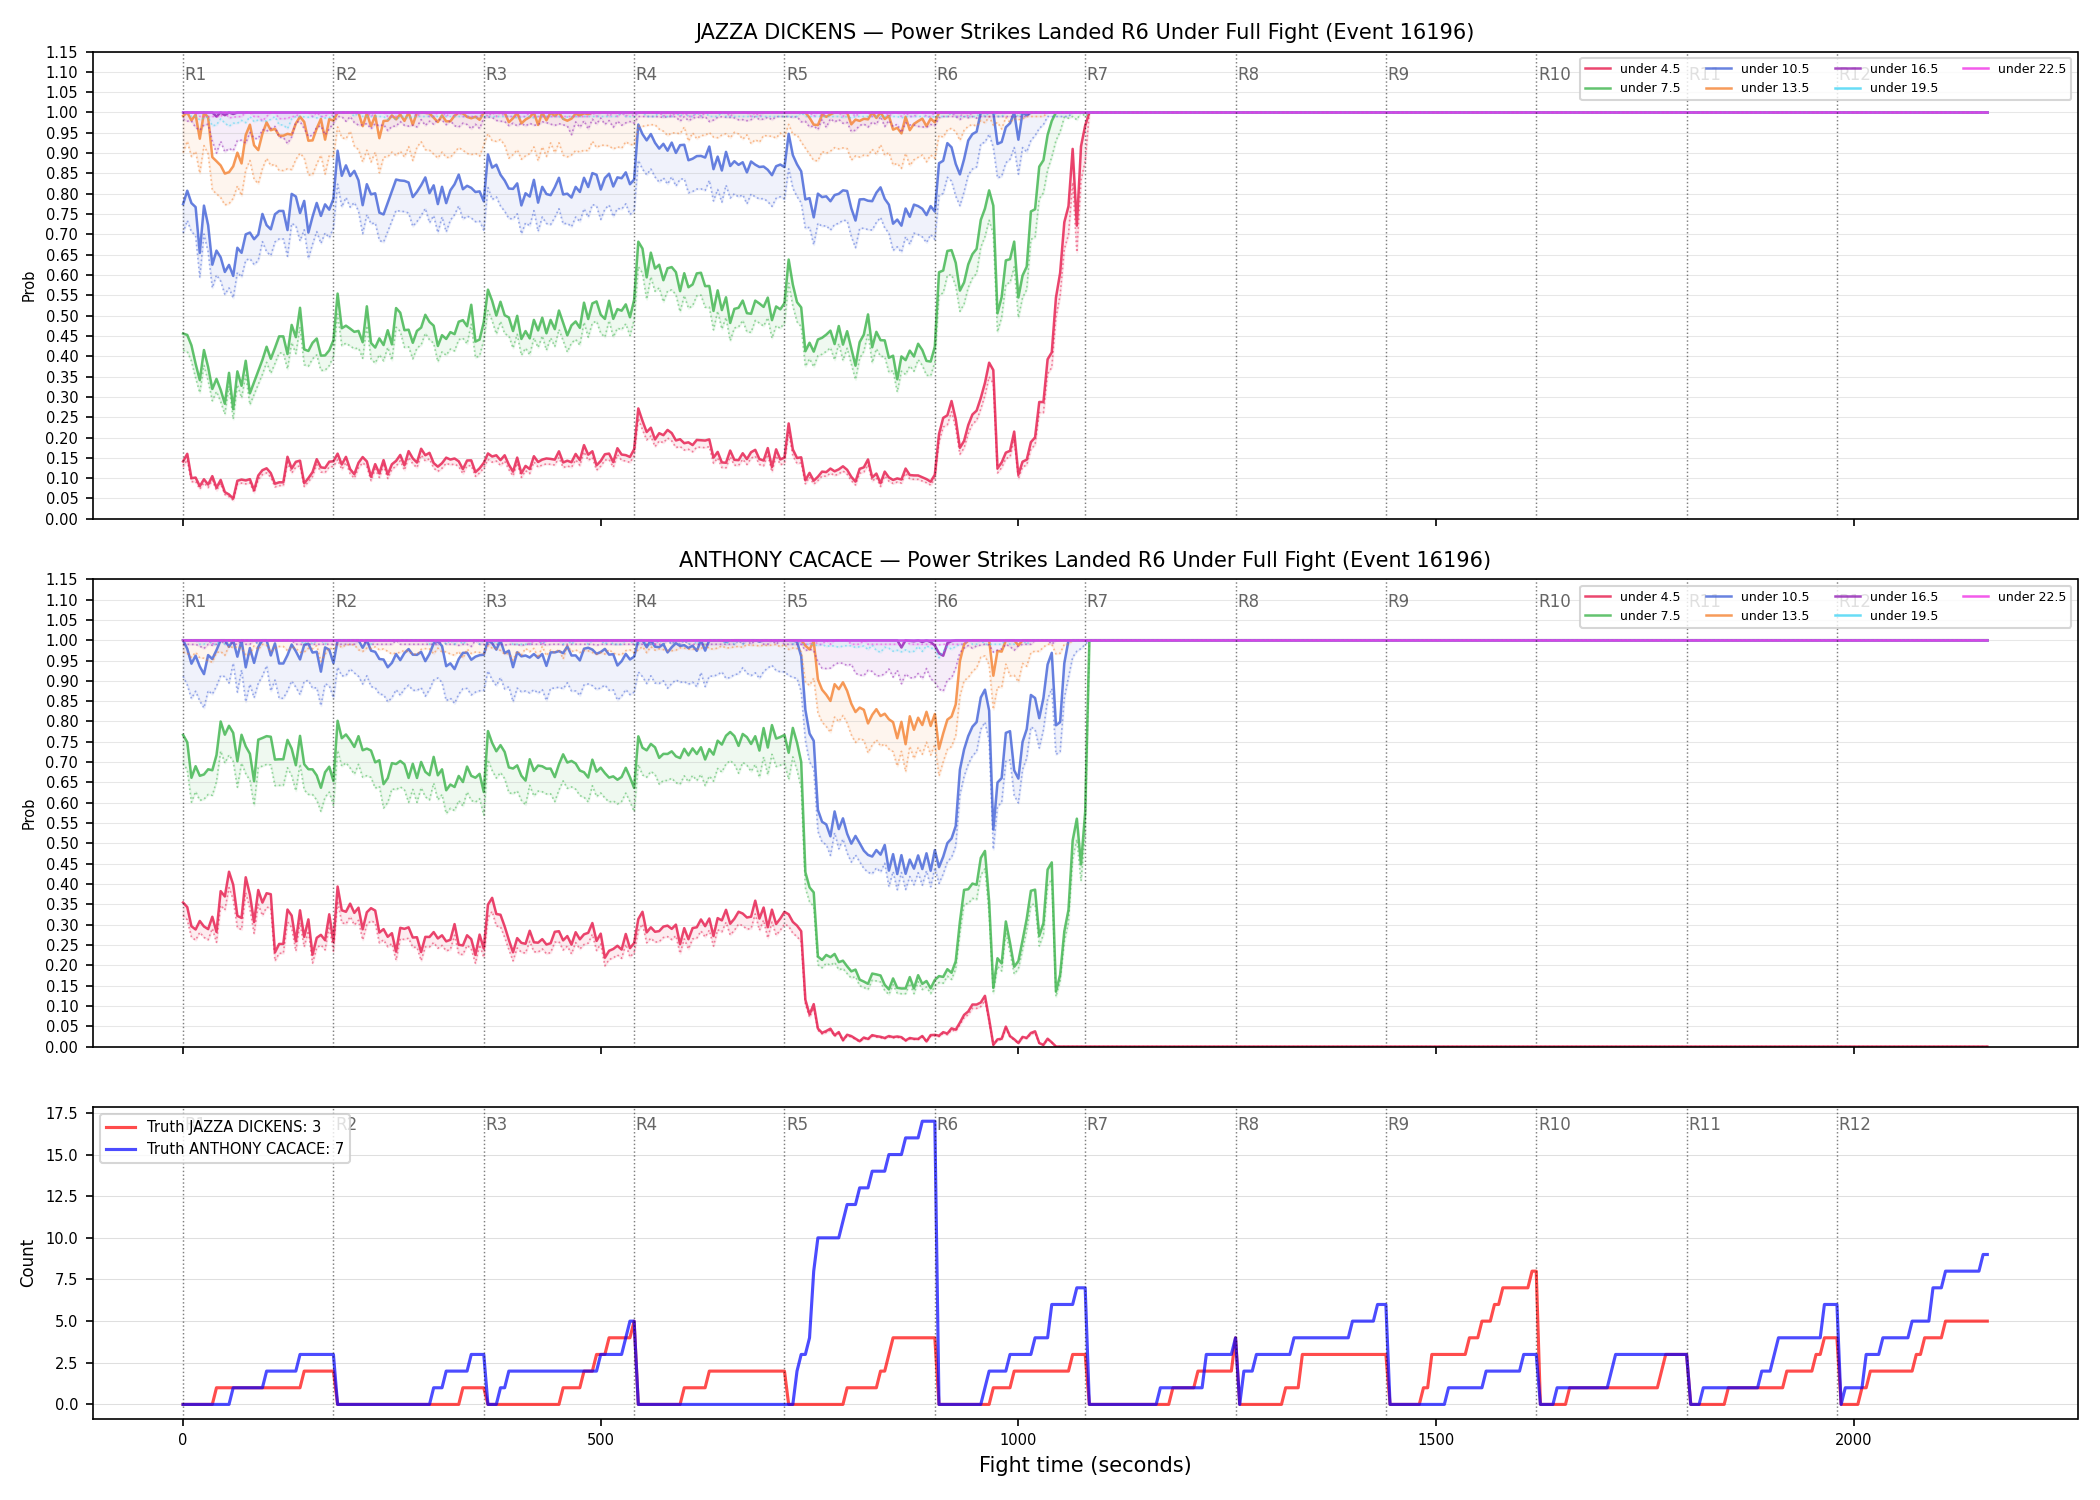
Task: Click R1 round marker in Dickens chart
Action: pos(195,74)
